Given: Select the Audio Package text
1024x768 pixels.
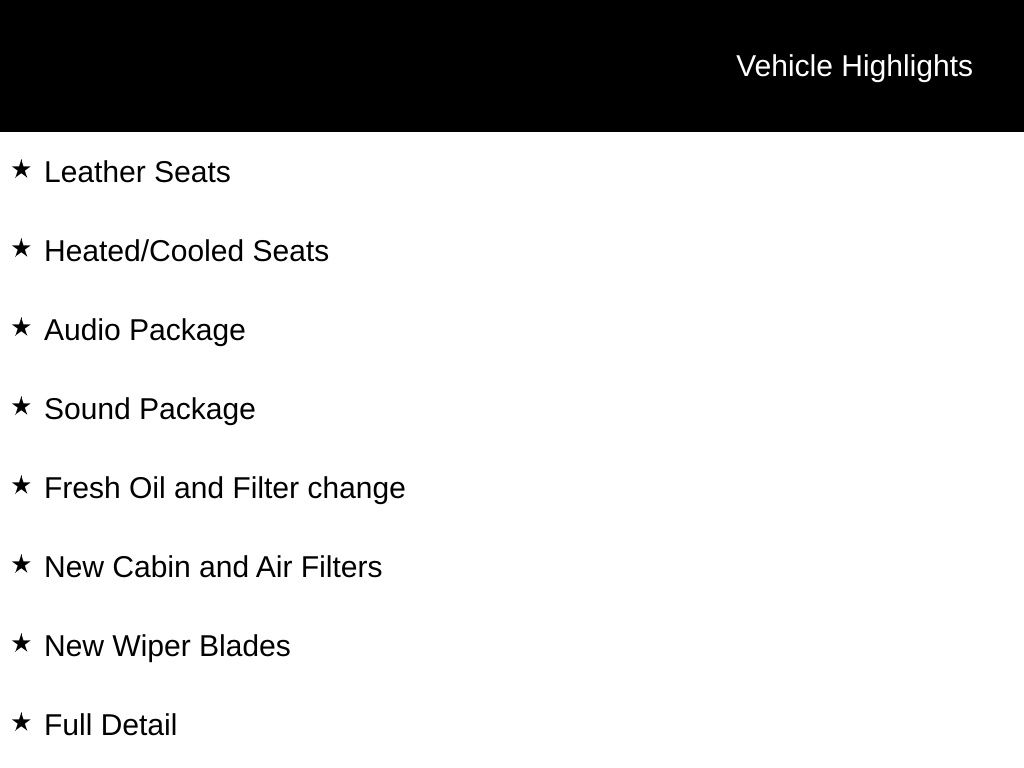Looking at the screenshot, I should click(x=145, y=330).
